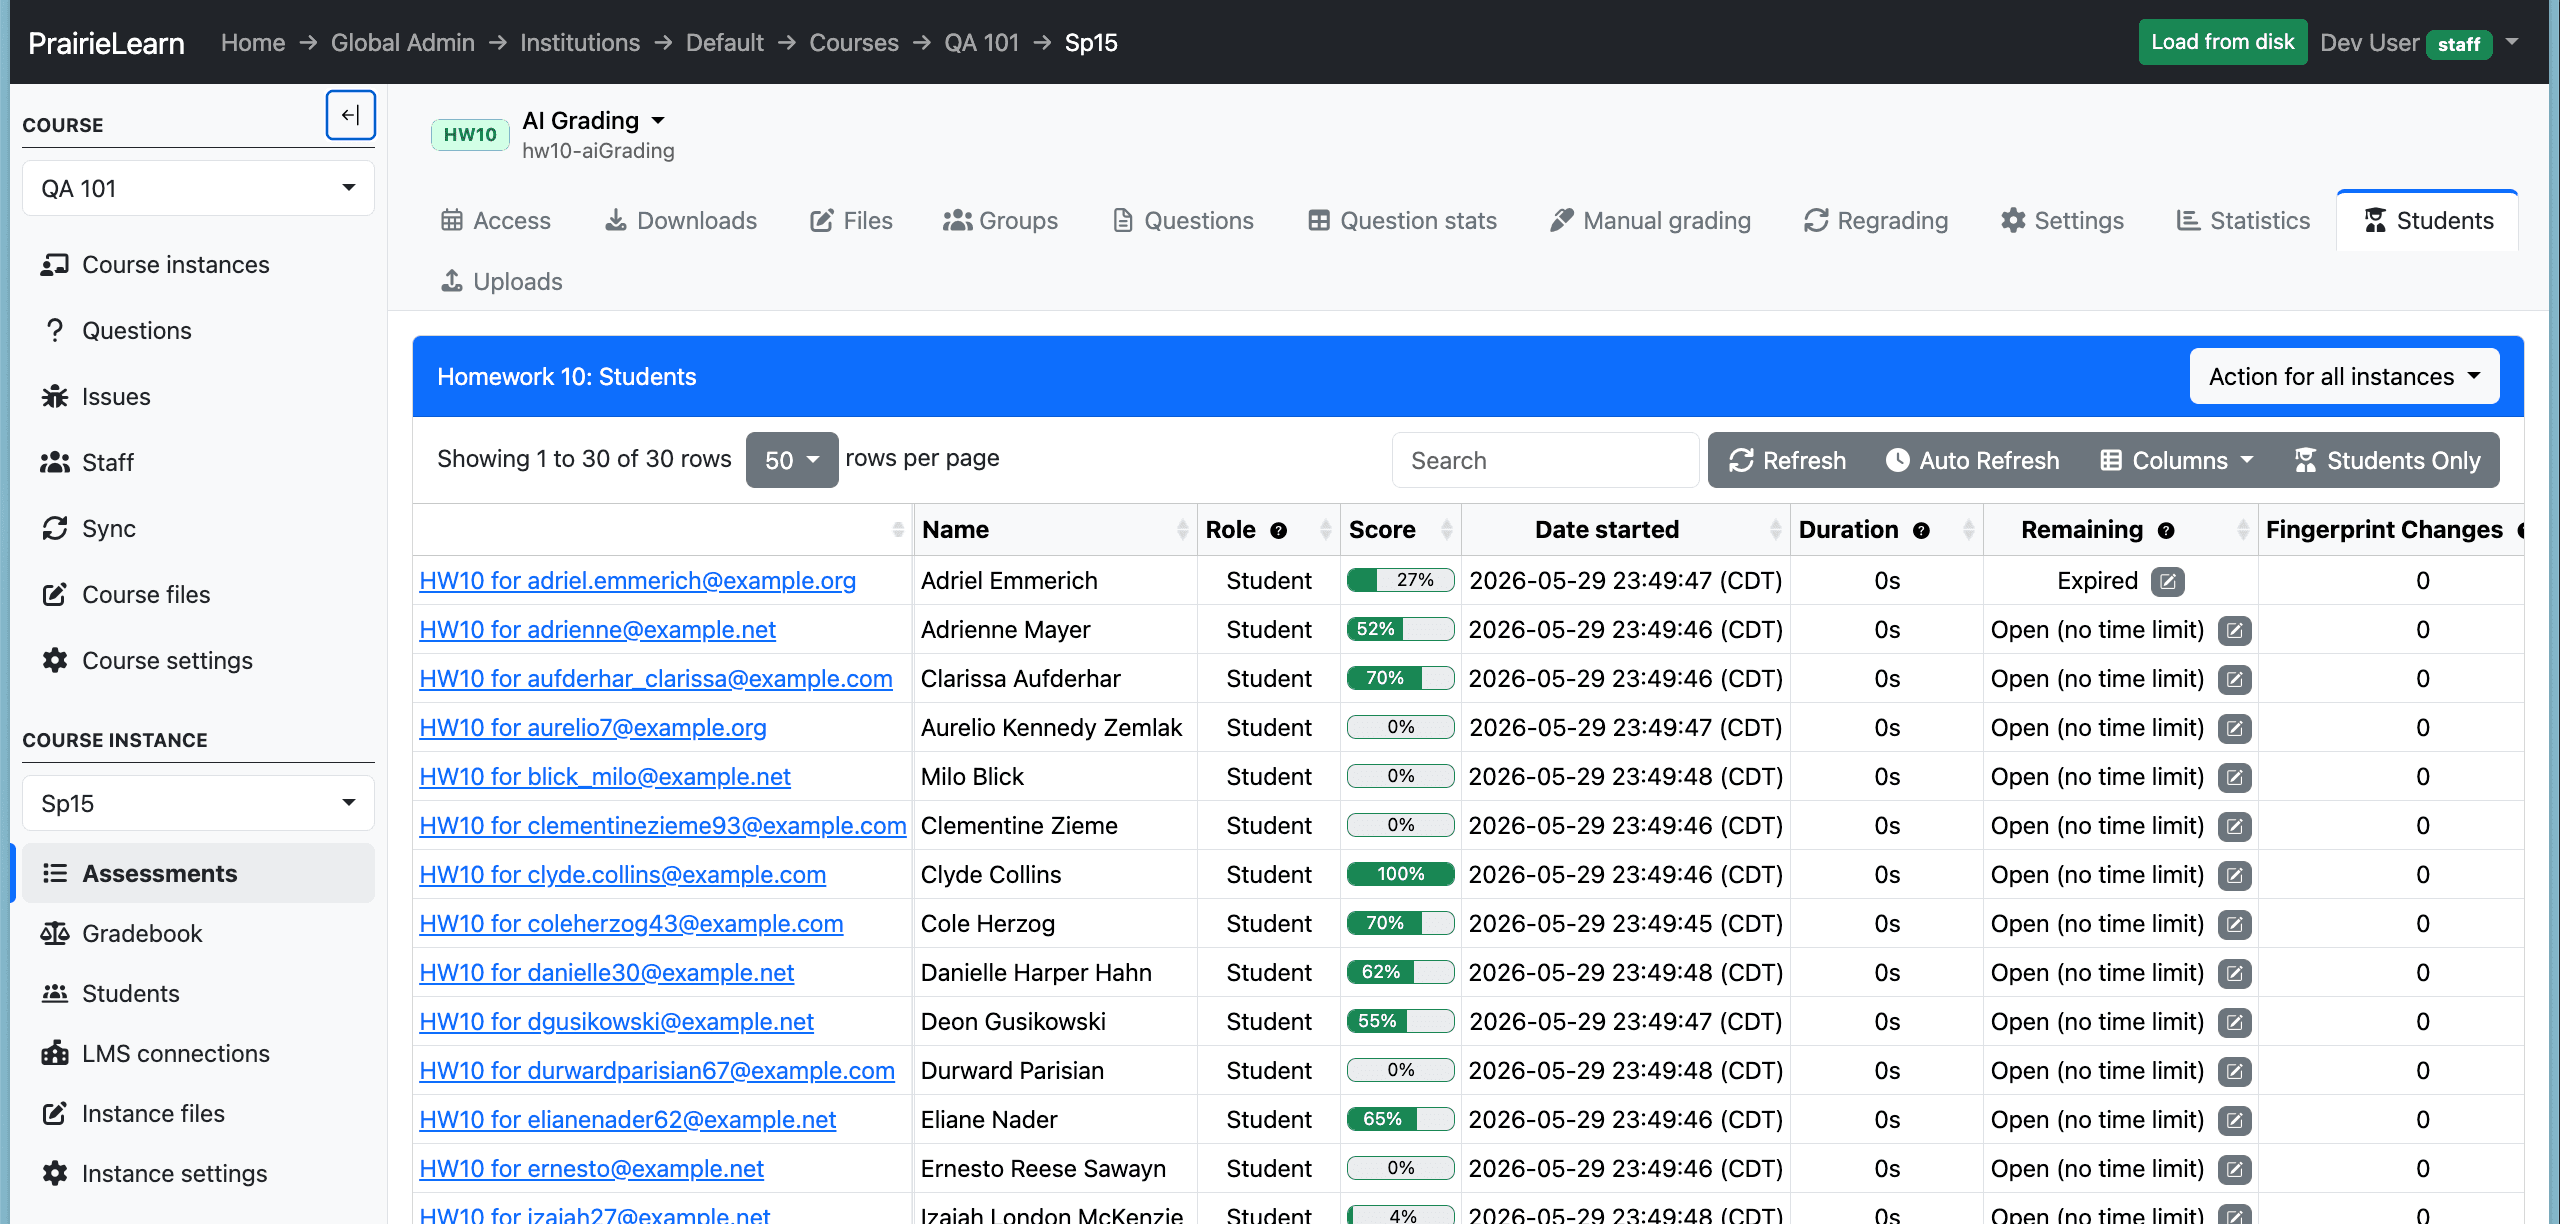Edit time limit for Ernesto Reese Sawayn

2234,1169
